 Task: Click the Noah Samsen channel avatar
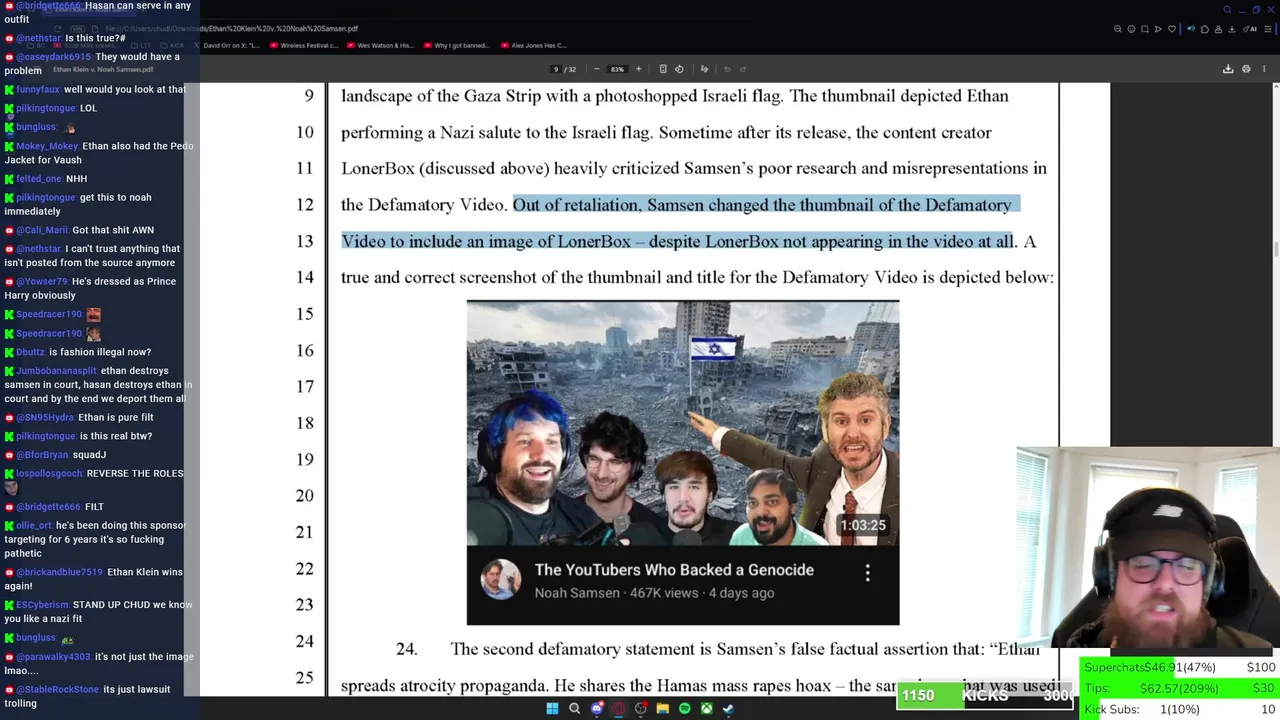(501, 580)
